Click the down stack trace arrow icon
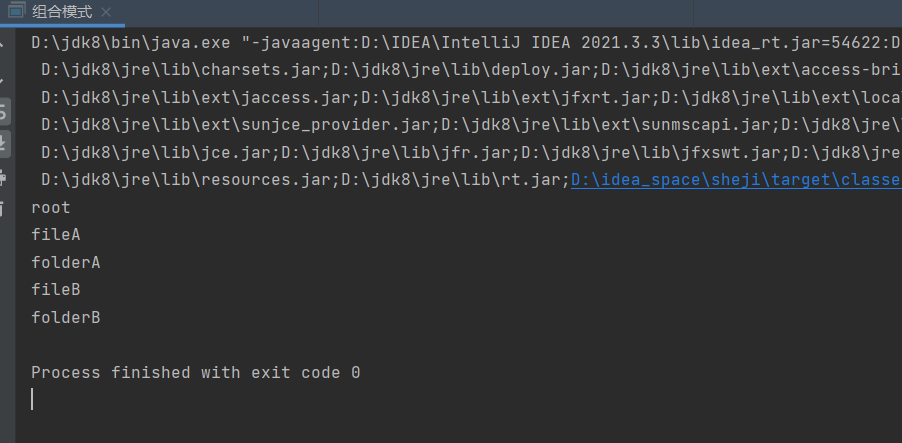The width and height of the screenshot is (902, 443). [2, 81]
